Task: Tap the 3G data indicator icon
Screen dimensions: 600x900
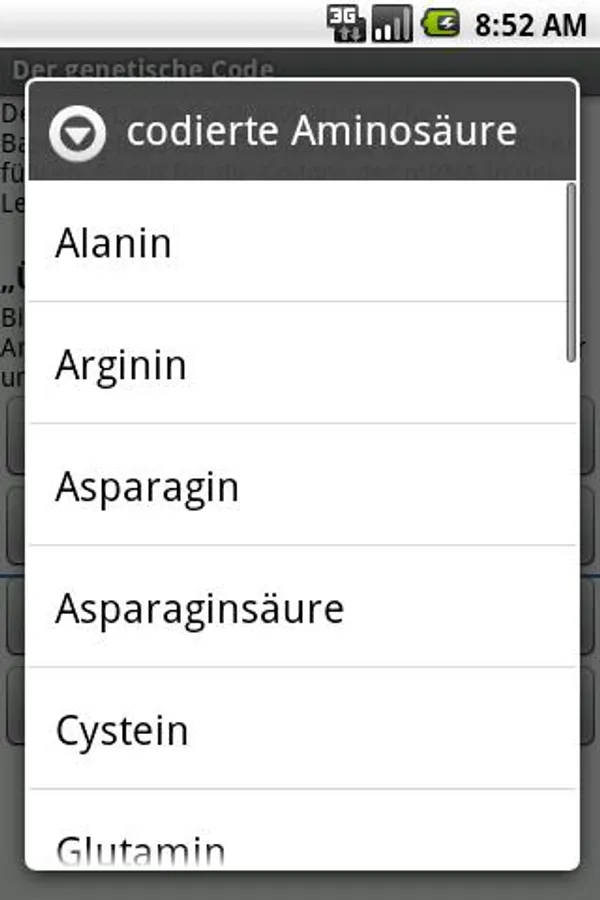Action: (x=346, y=23)
